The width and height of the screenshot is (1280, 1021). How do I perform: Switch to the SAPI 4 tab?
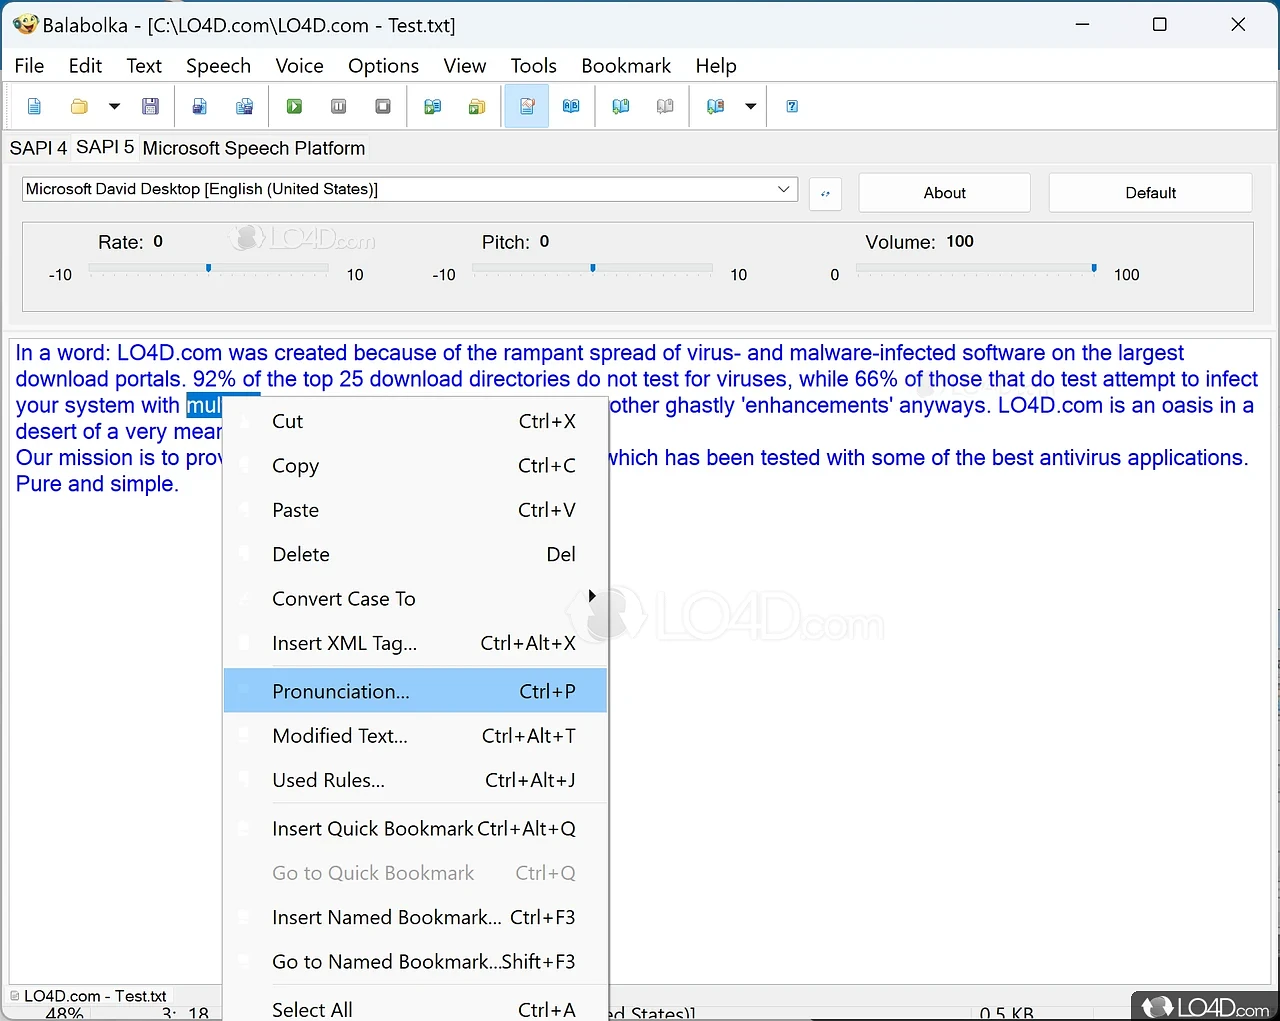(38, 148)
